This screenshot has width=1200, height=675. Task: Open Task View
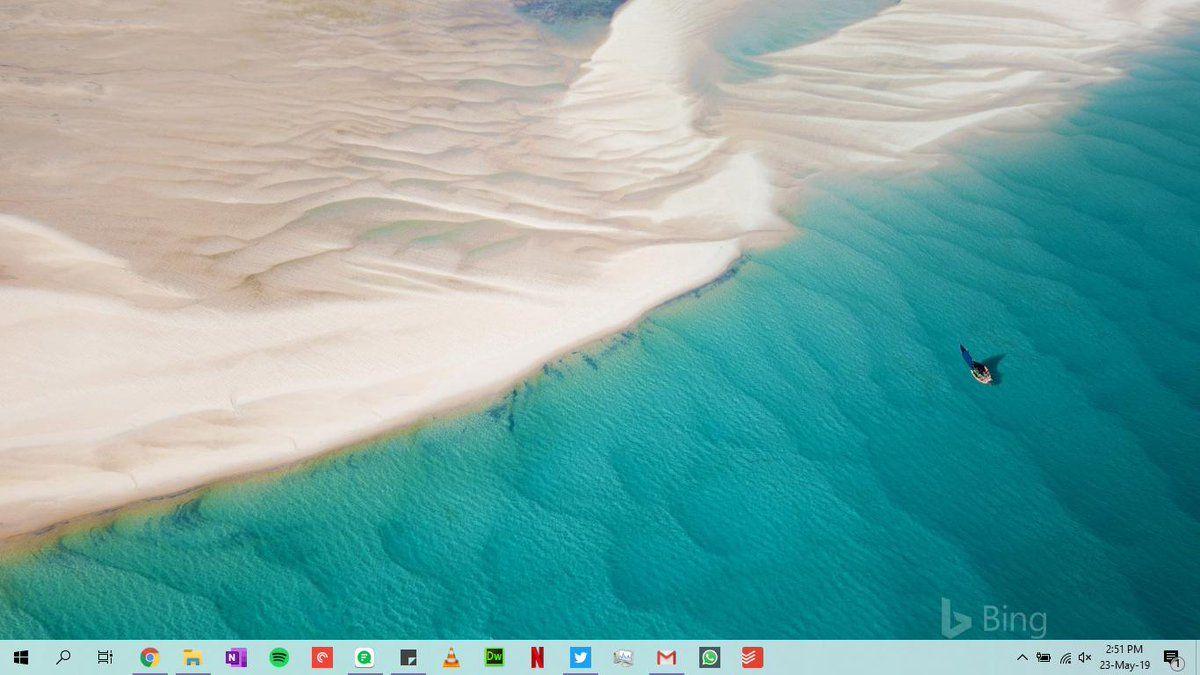click(104, 658)
